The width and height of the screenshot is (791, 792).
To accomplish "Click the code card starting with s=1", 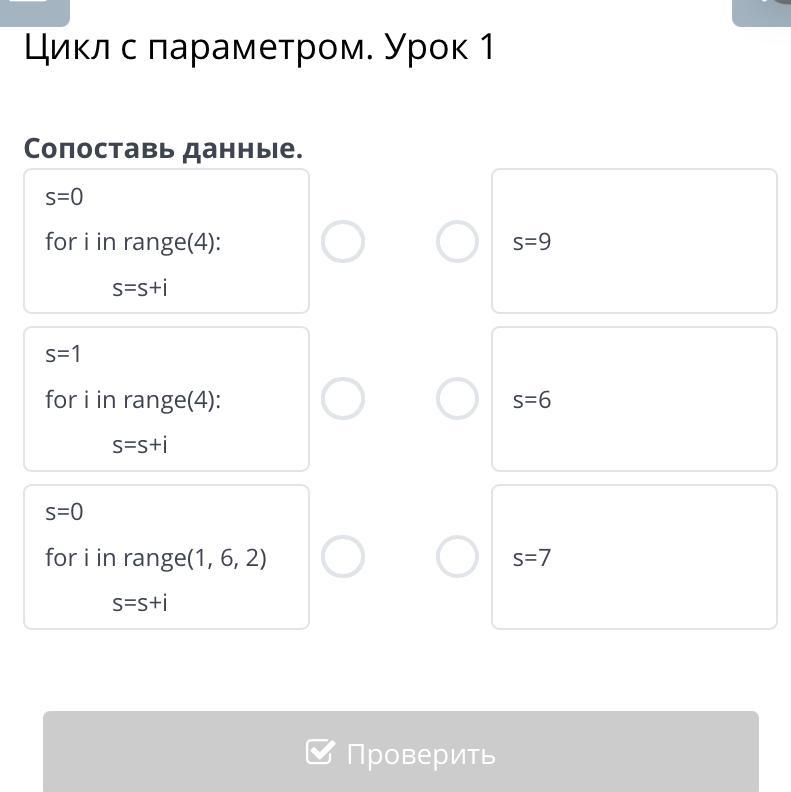I will coord(166,399).
